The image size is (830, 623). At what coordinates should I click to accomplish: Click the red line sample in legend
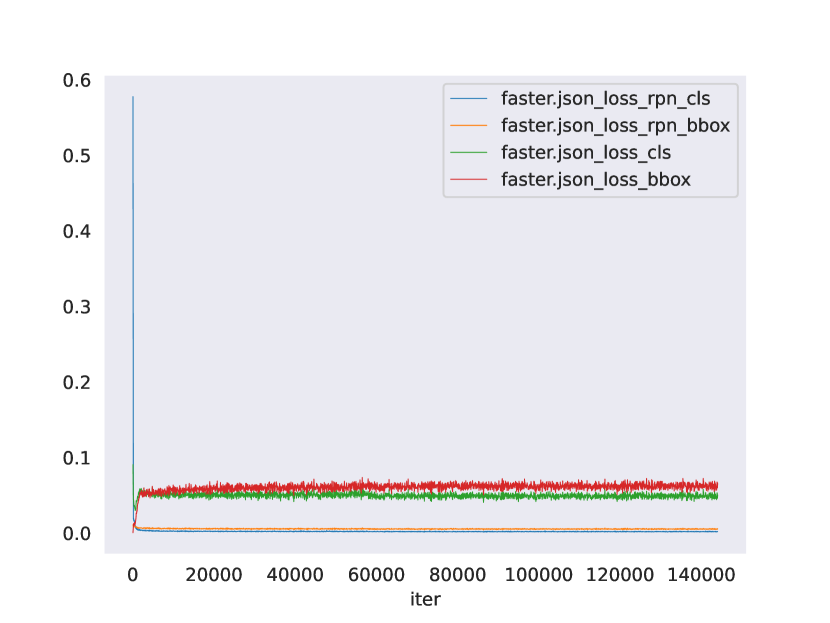click(x=468, y=179)
